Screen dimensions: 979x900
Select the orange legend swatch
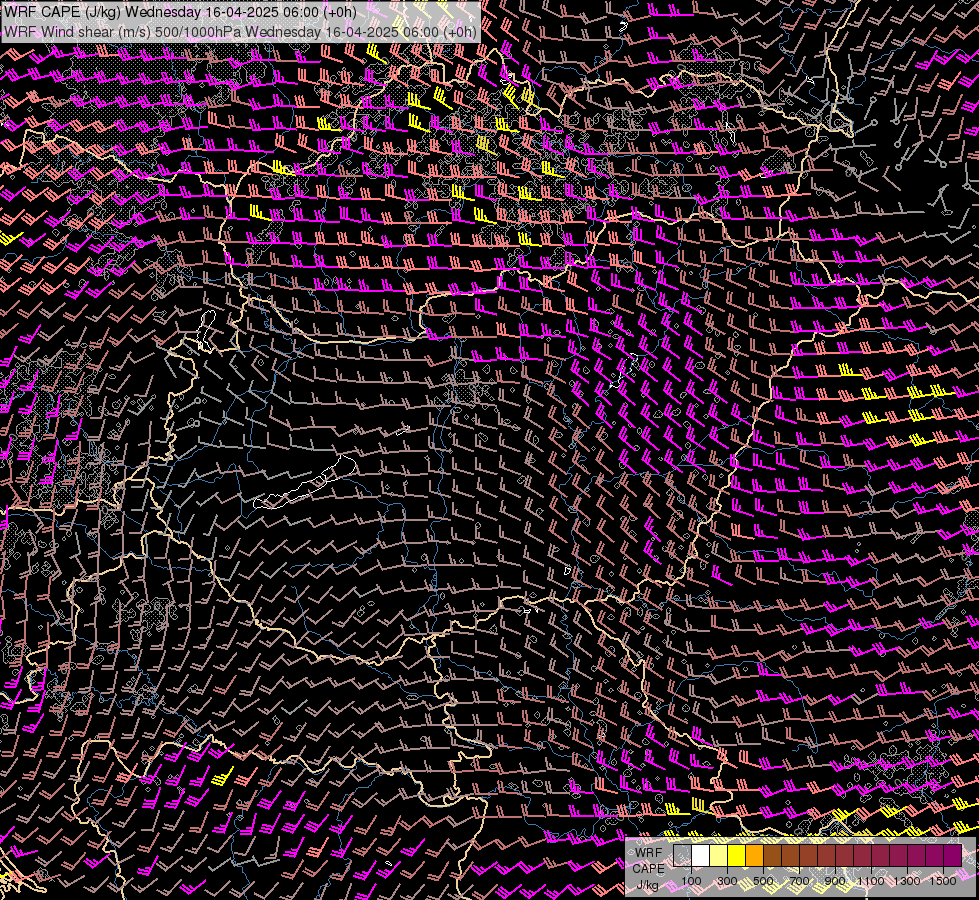click(x=754, y=855)
